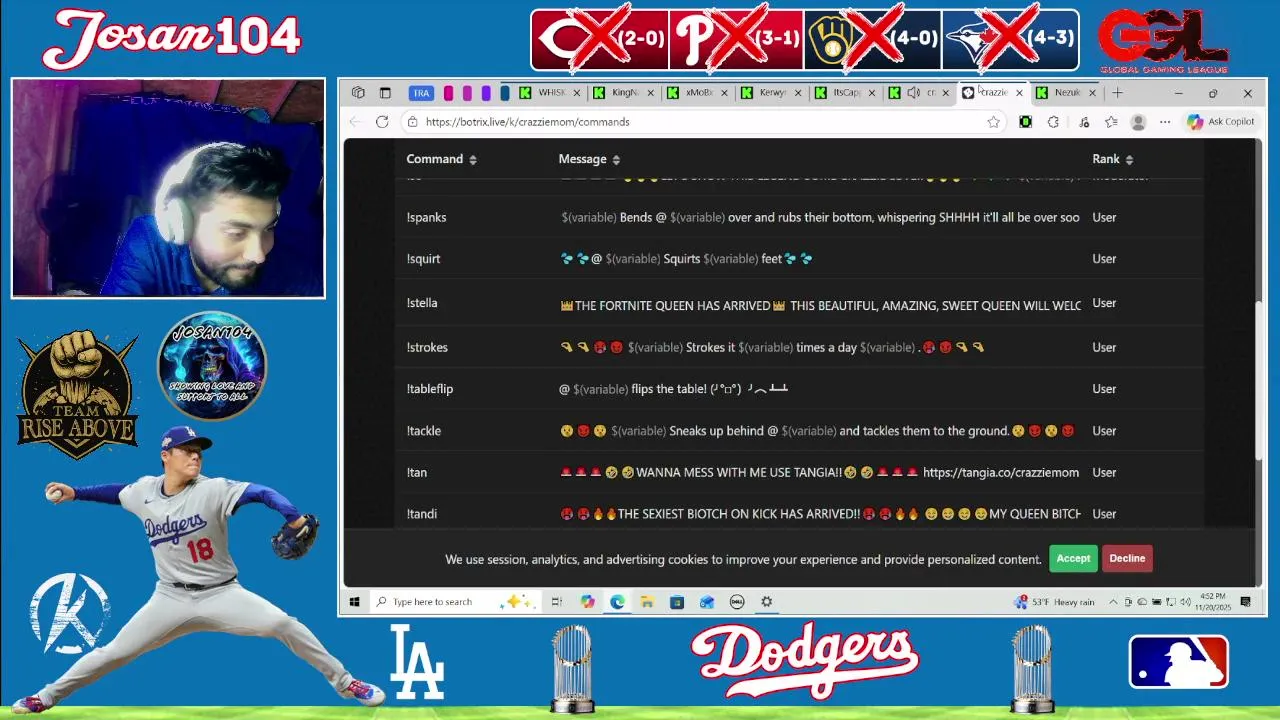The width and height of the screenshot is (1280, 720).
Task: Sort the table by Rank column
Action: point(1112,159)
